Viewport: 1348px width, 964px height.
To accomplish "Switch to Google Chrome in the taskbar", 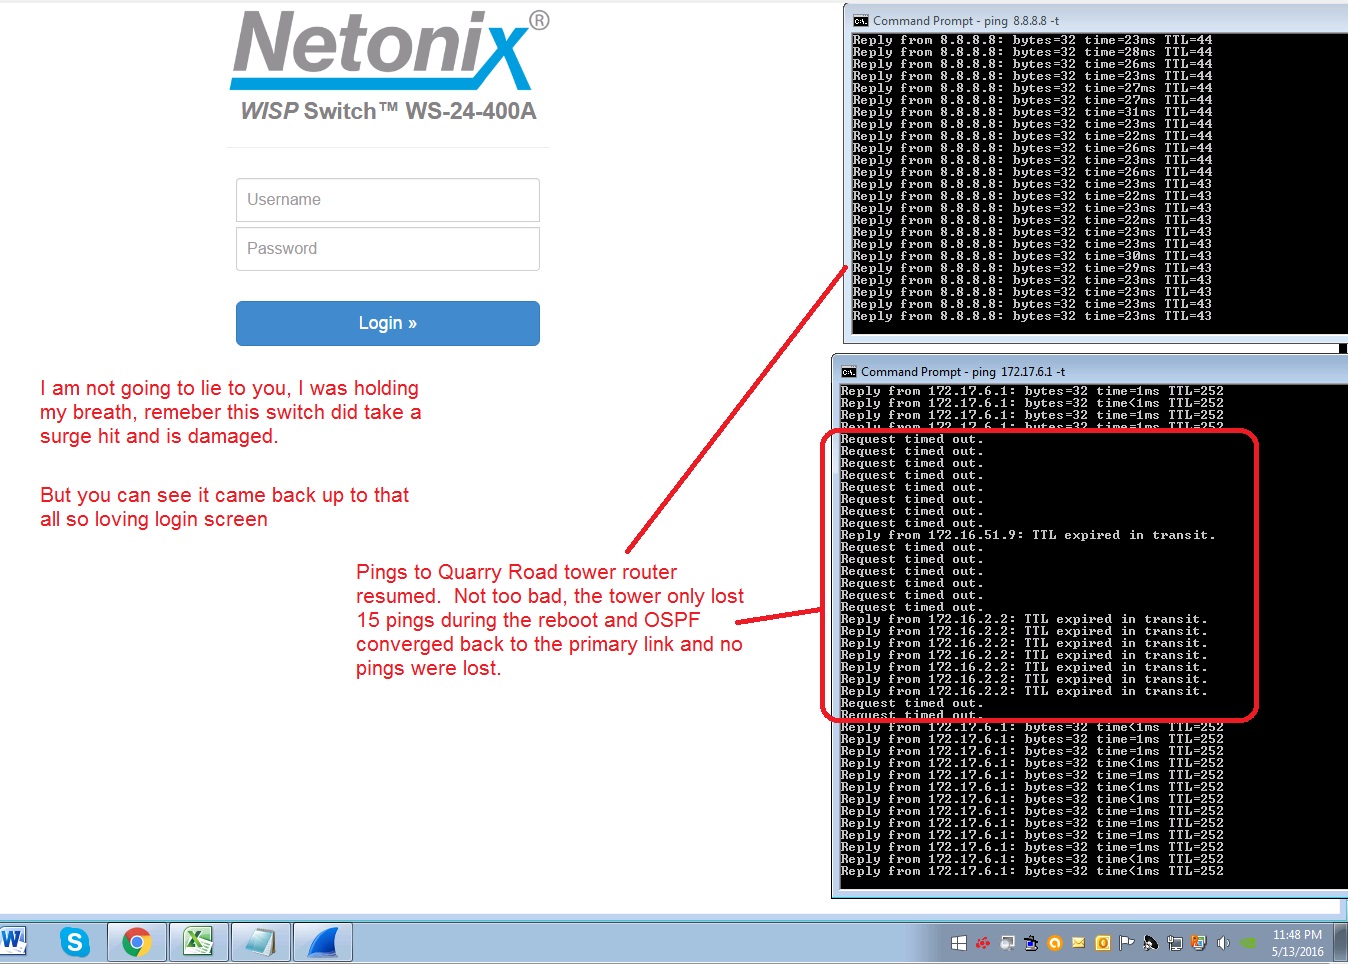I will (137, 942).
